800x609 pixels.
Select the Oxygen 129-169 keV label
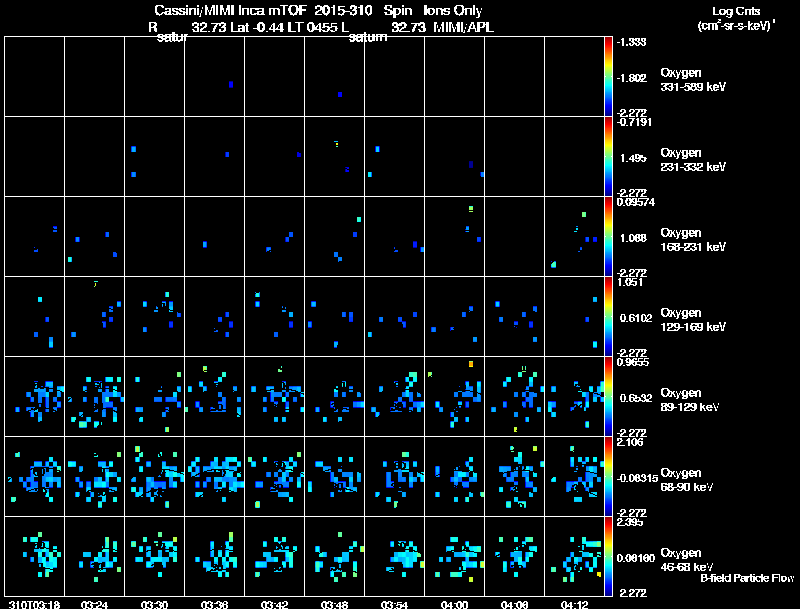pos(693,320)
